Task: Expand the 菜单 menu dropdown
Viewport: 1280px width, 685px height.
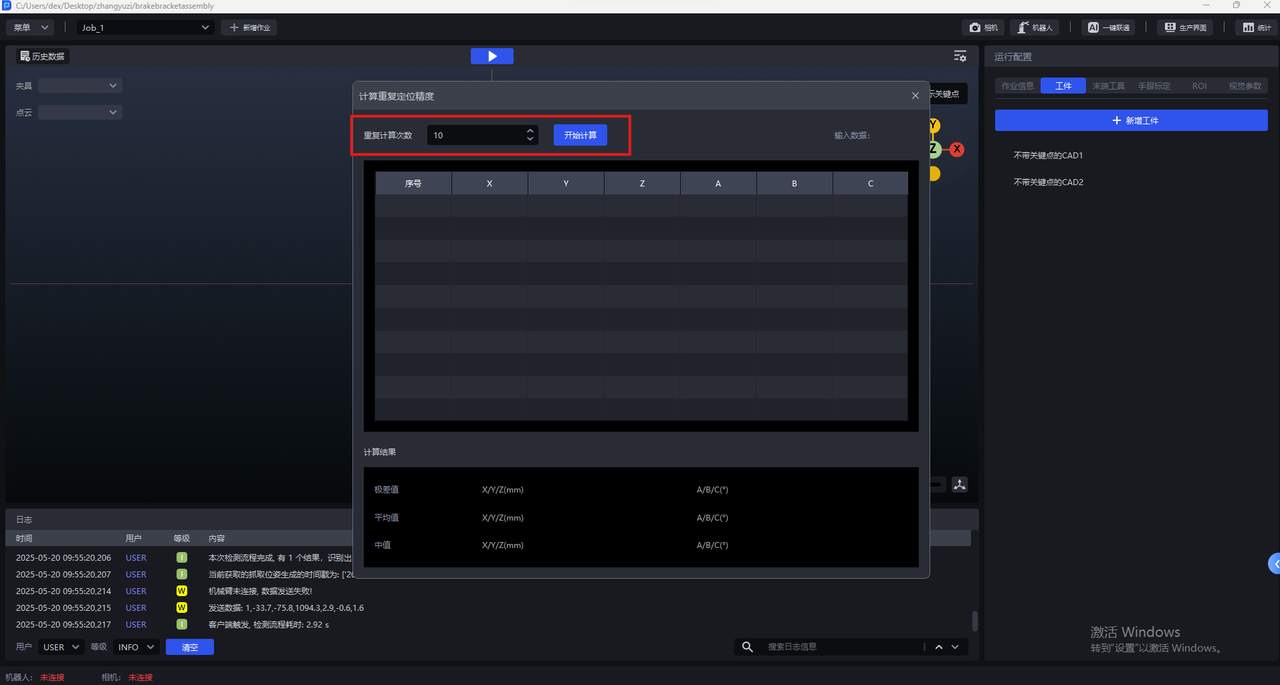Action: tap(32, 28)
